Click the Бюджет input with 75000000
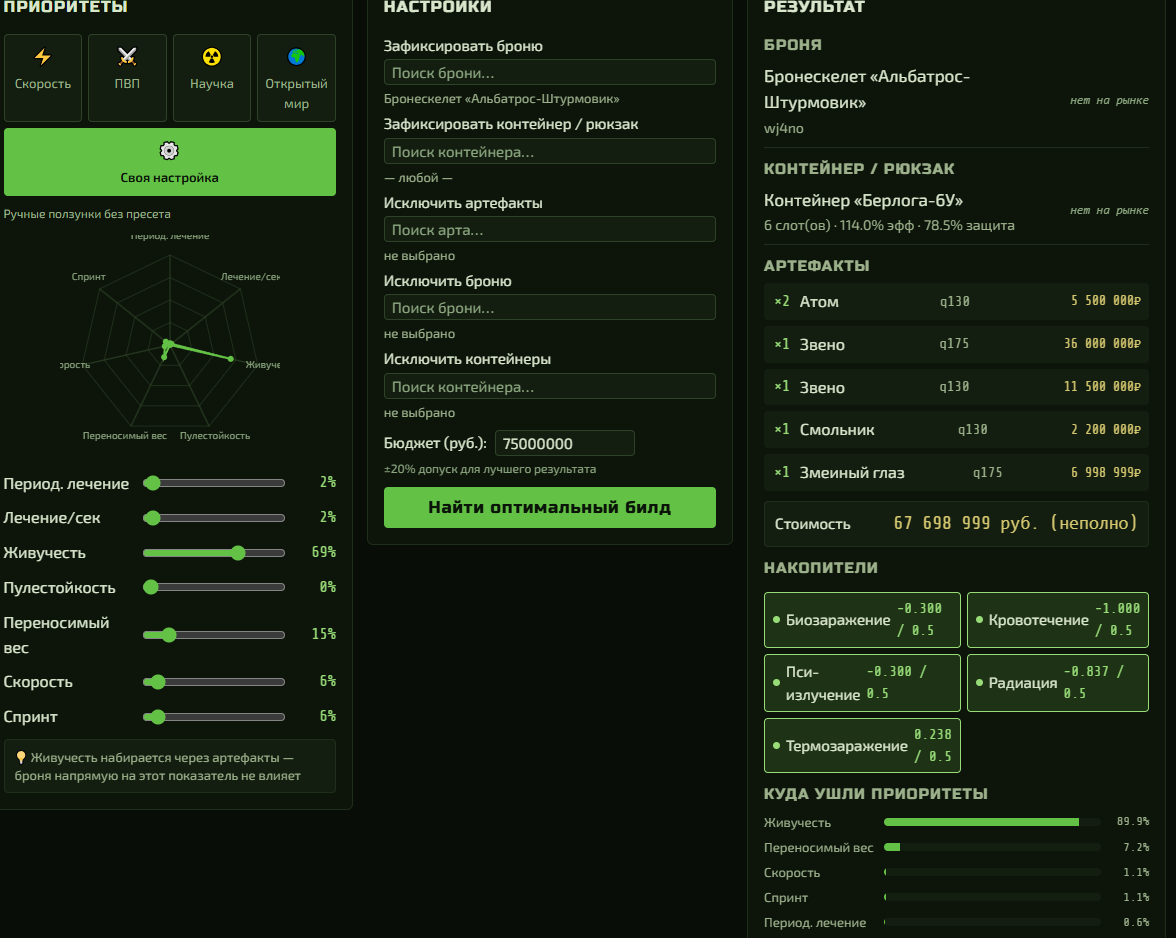Image resolution: width=1176 pixels, height=938 pixels. (x=565, y=443)
